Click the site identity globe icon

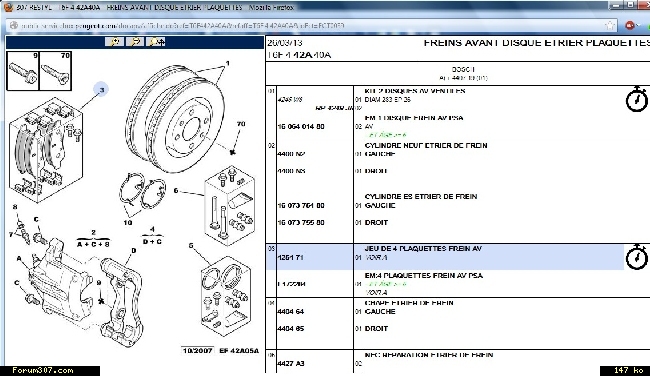click(14, 25)
